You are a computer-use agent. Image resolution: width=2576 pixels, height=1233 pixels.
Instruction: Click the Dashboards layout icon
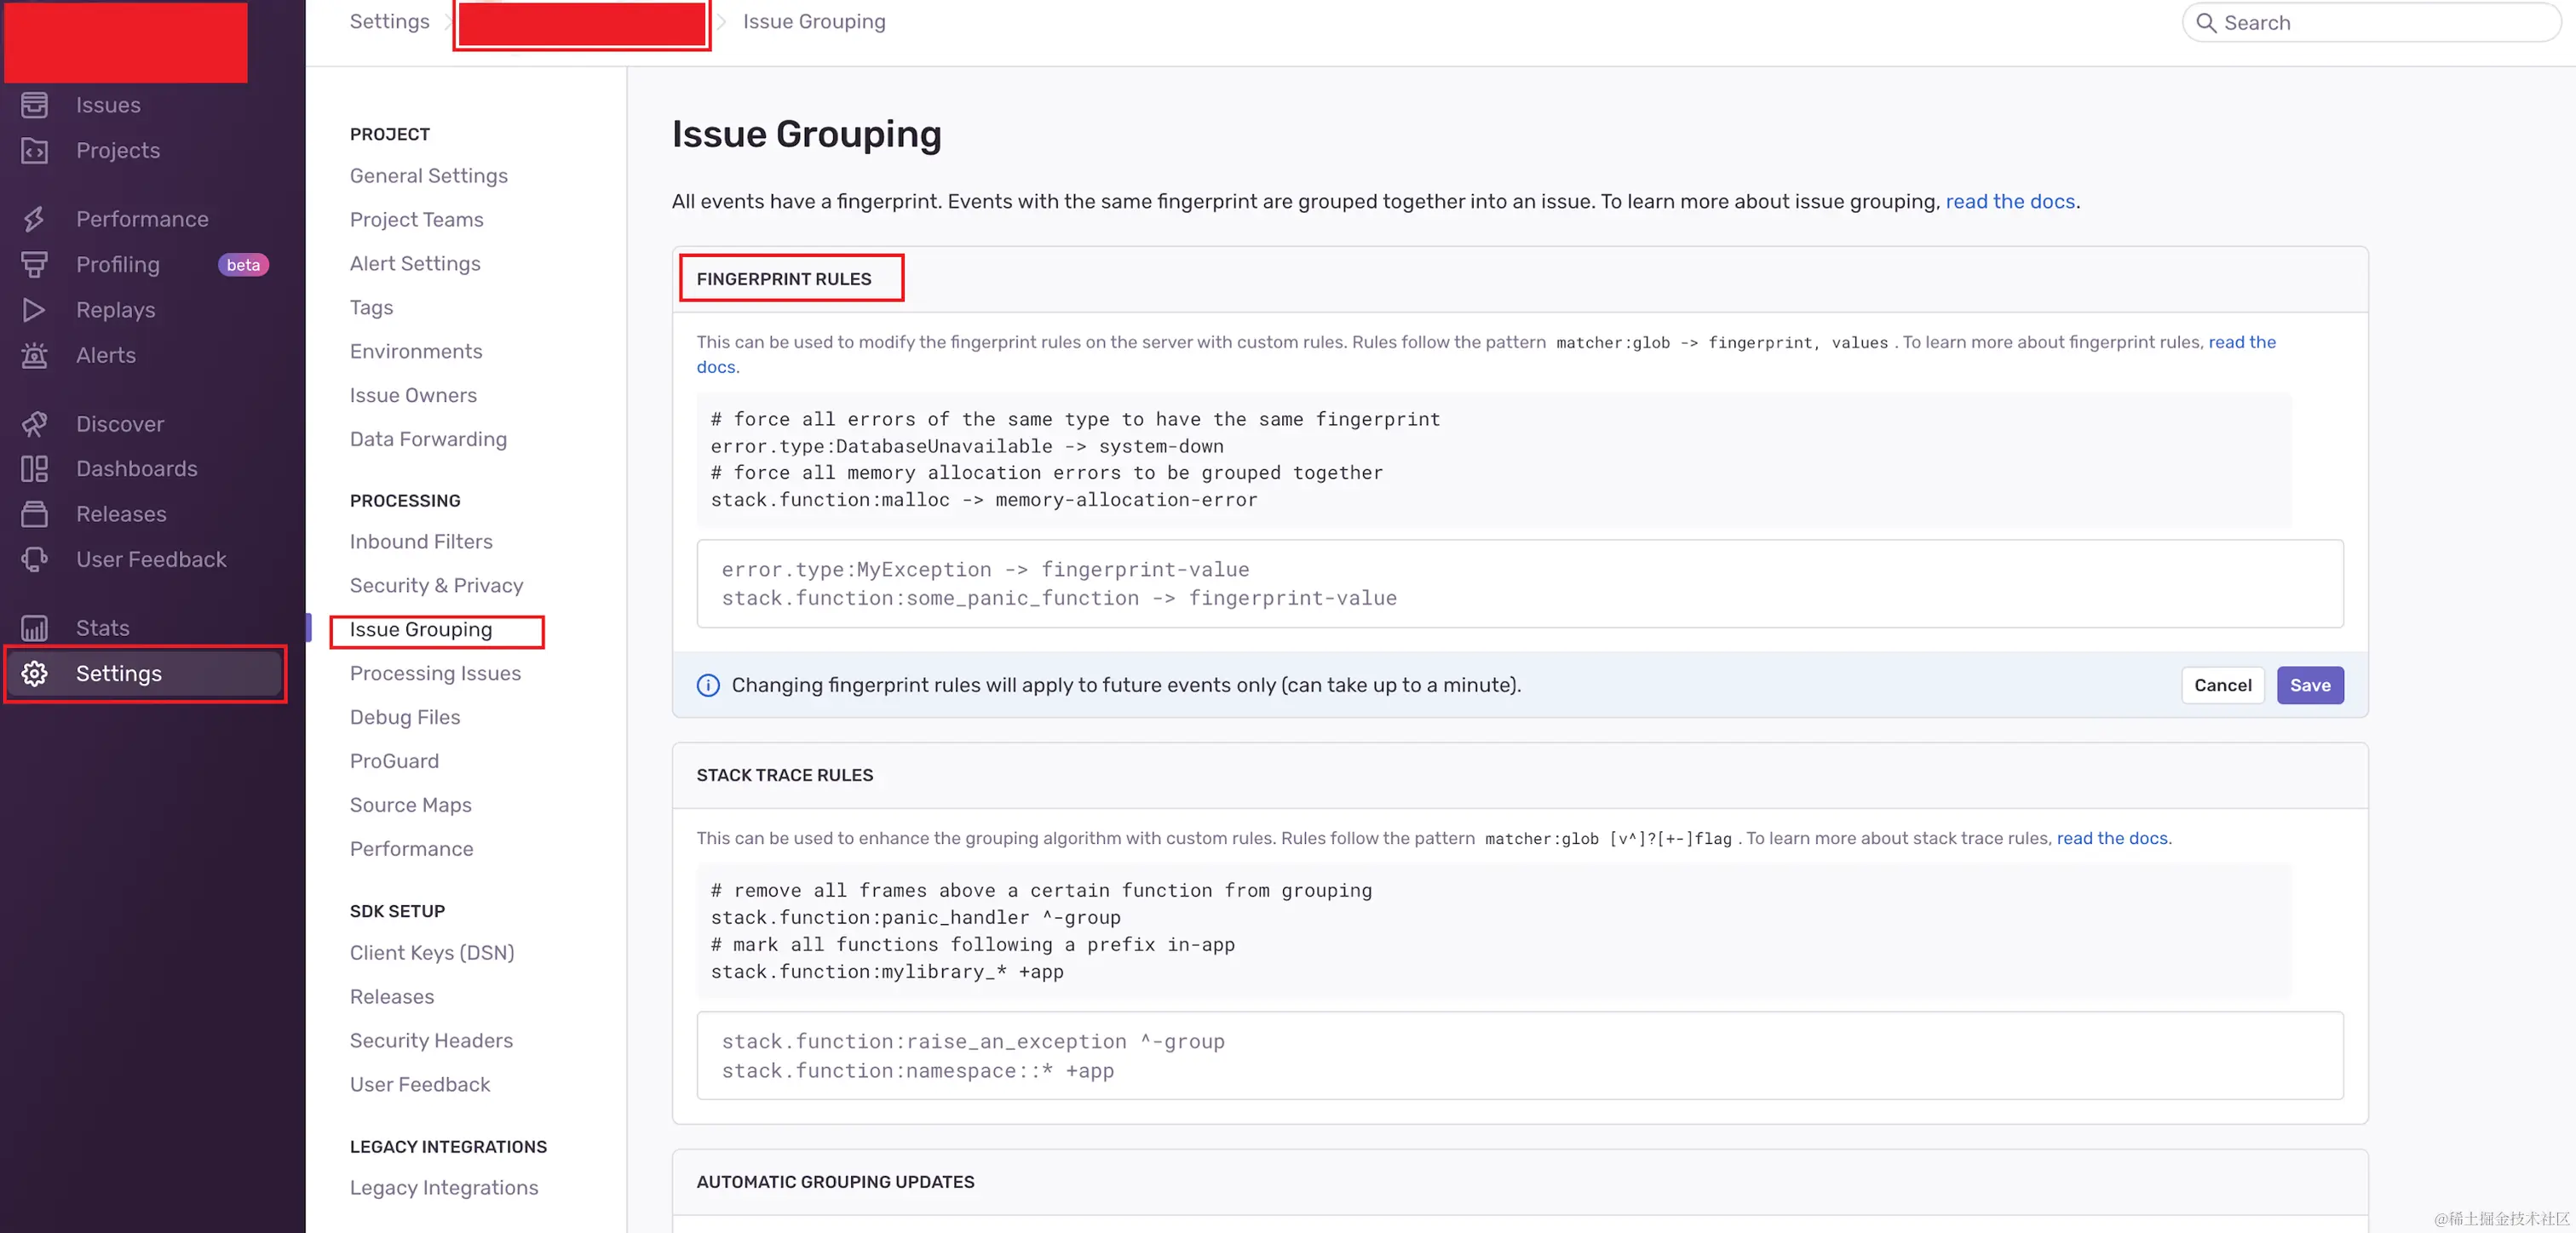[x=34, y=469]
